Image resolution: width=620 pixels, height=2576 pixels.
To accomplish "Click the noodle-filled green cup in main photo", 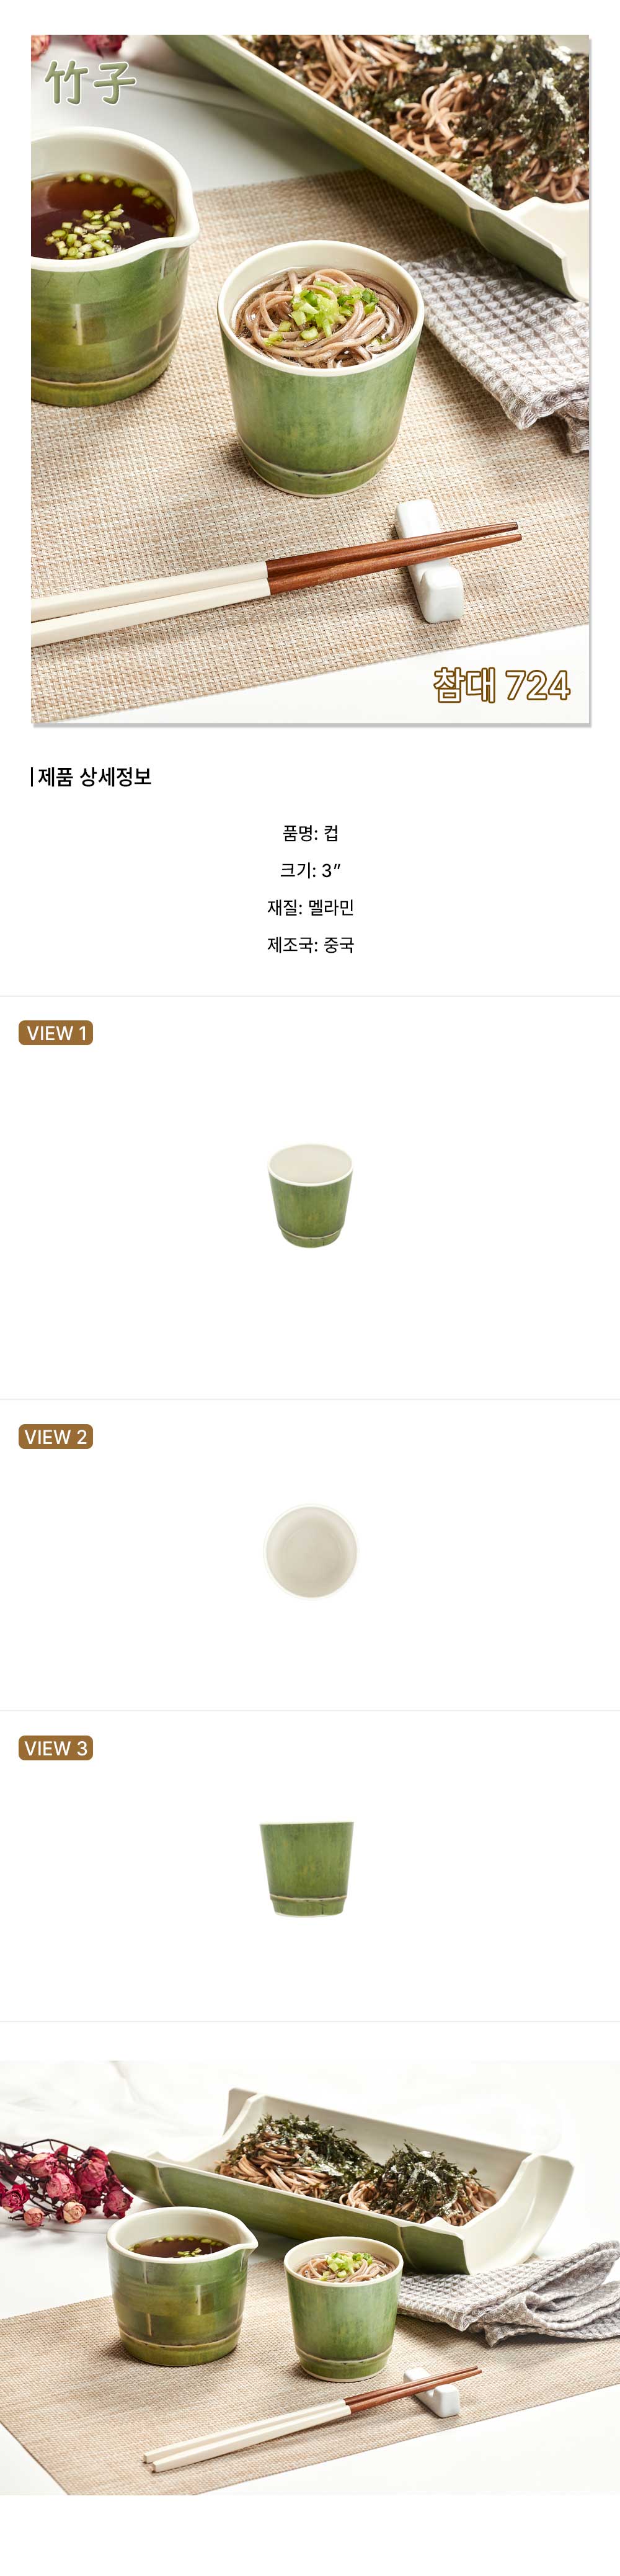I will tap(320, 375).
